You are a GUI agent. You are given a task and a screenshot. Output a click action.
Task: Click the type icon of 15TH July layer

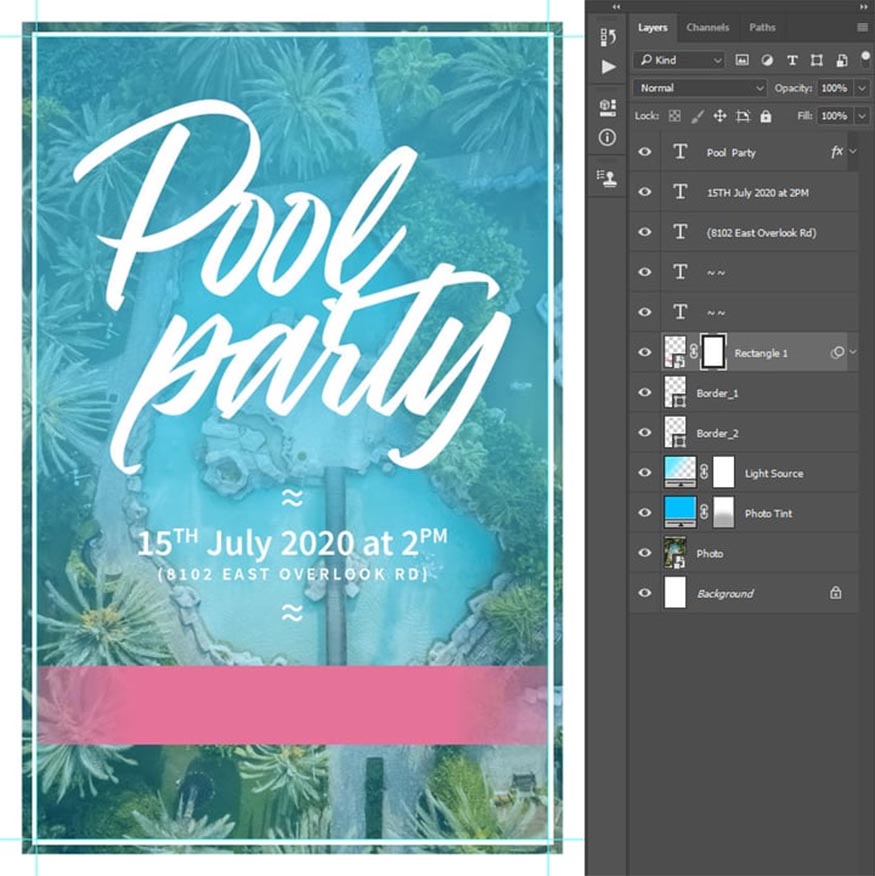[x=679, y=192]
